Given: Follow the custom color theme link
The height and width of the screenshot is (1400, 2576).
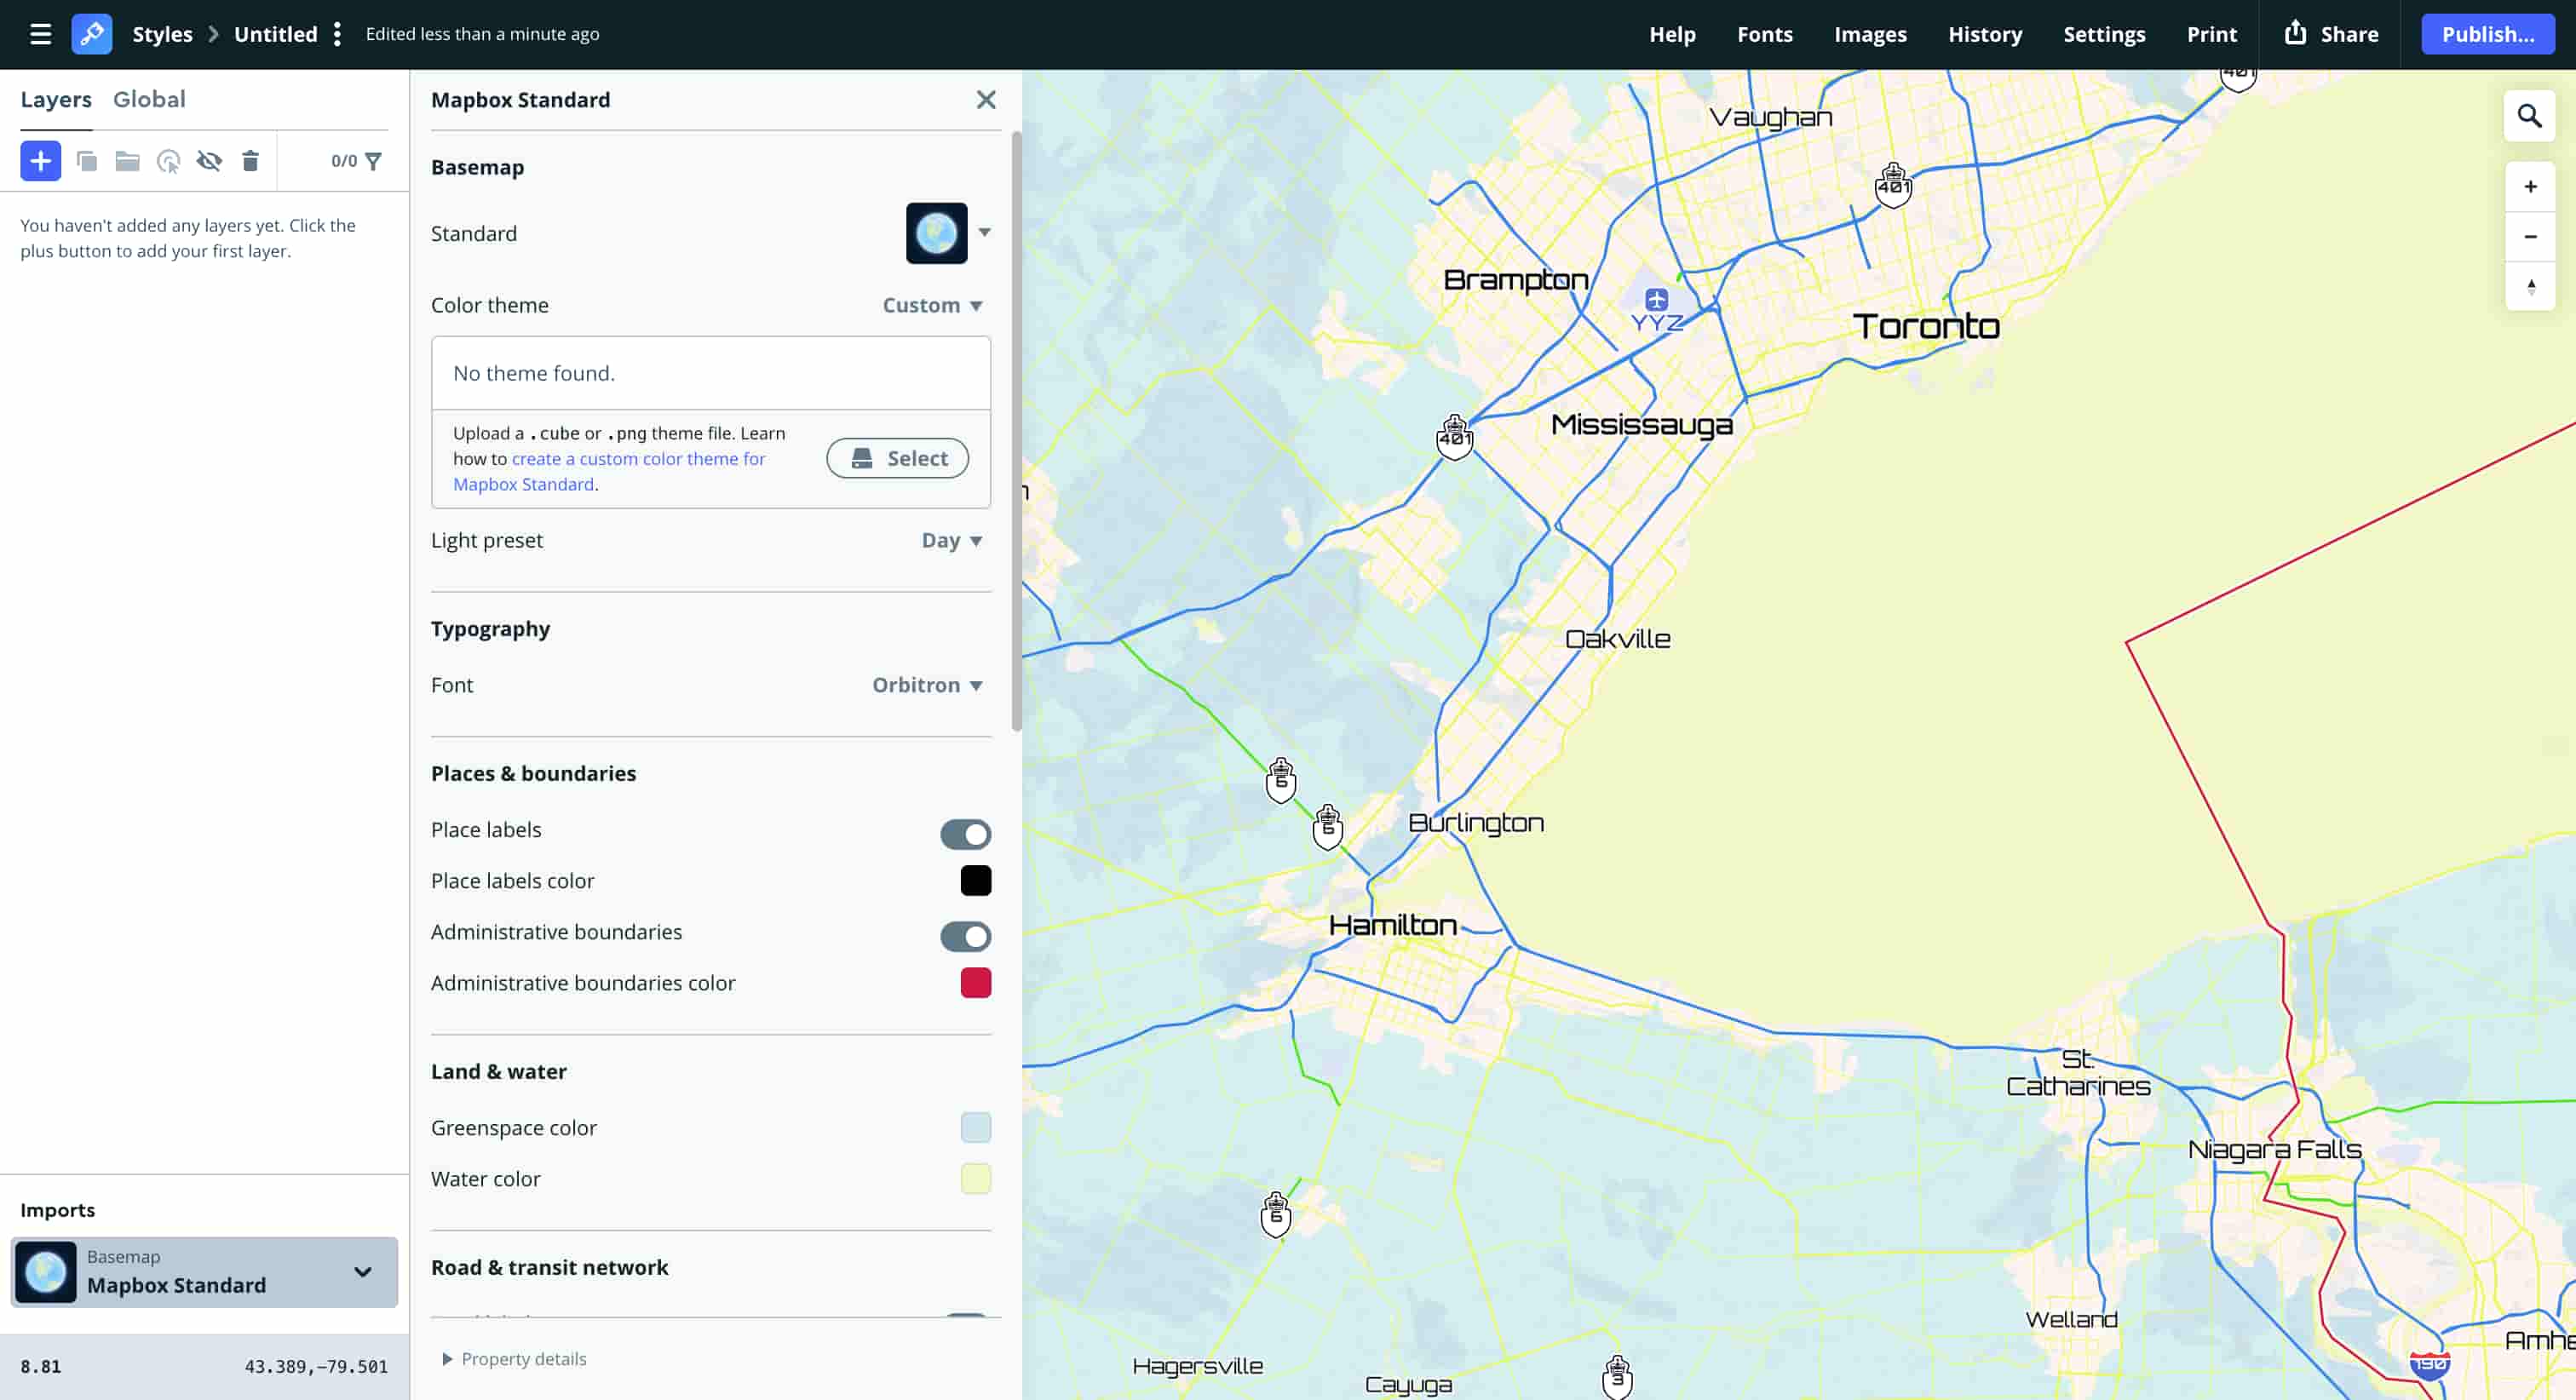Looking at the screenshot, I should click(x=639, y=458).
